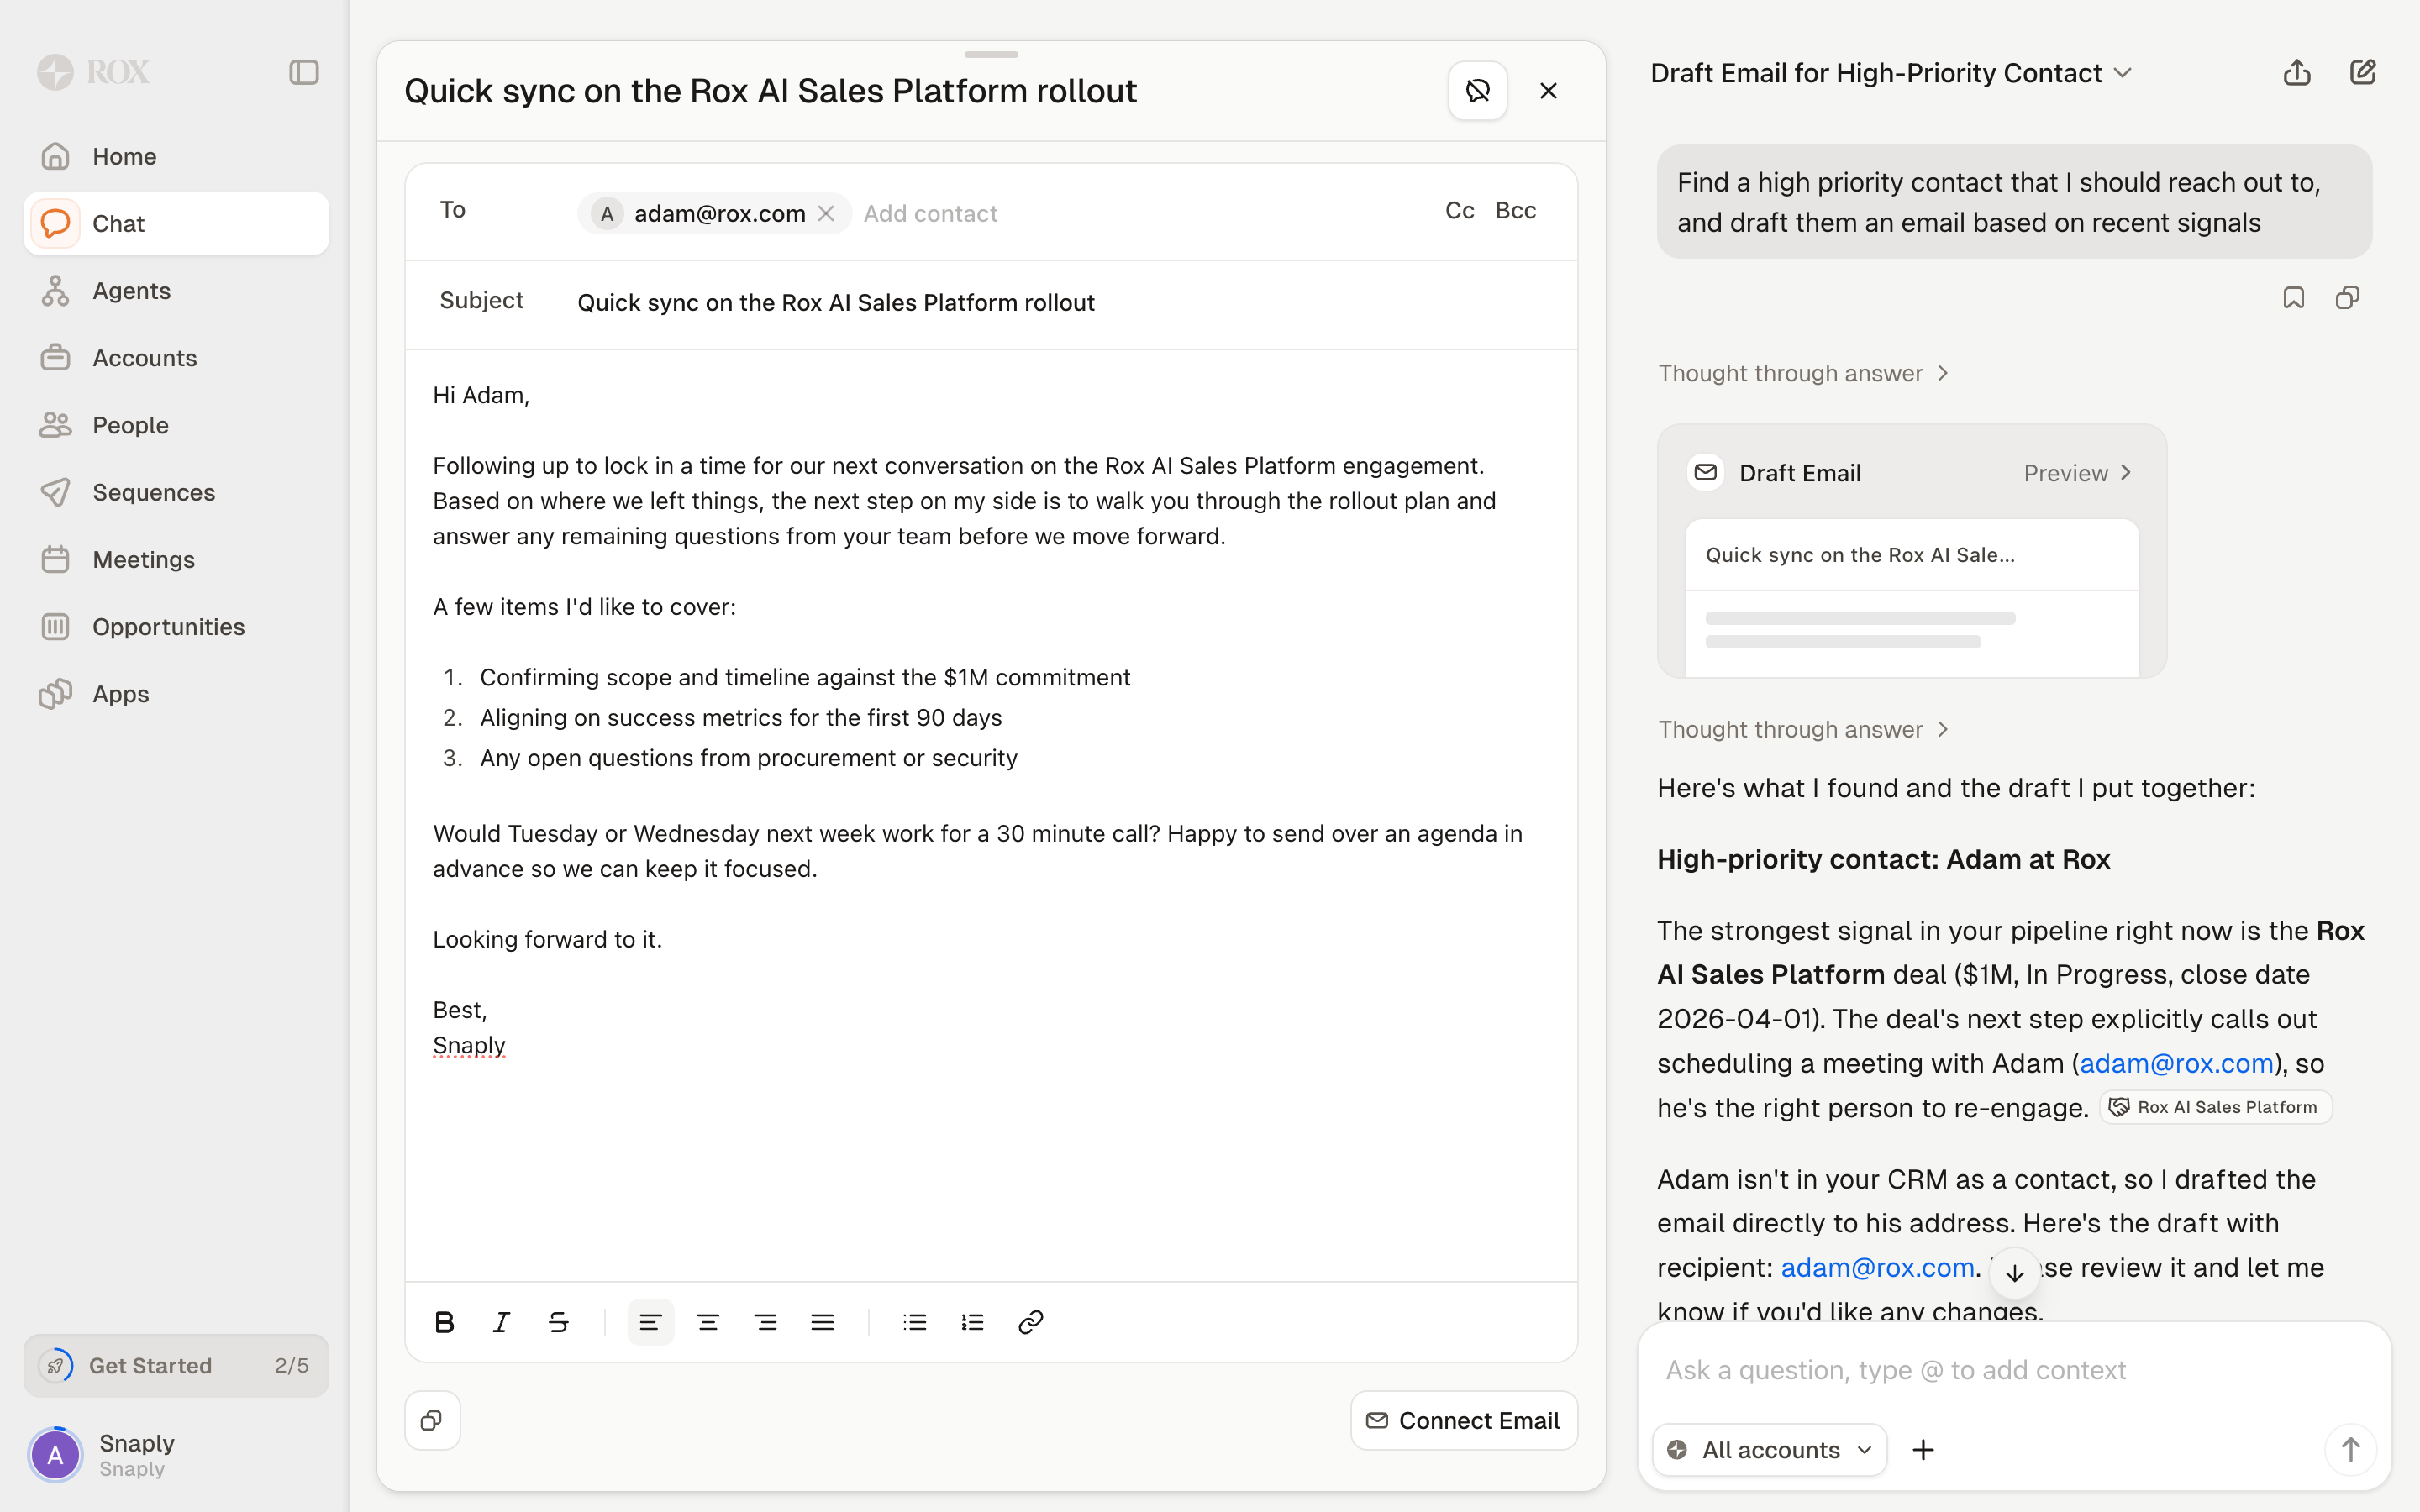The image size is (2420, 1512).
Task: Bookmark the user prompt
Action: (2293, 298)
